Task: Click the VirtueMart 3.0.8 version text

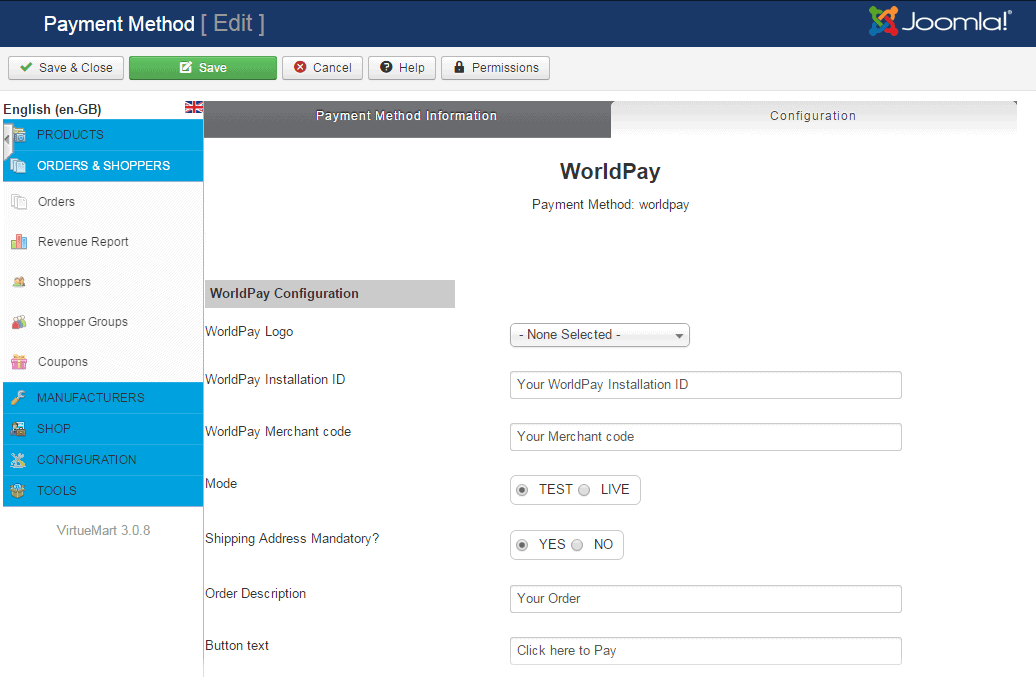Action: coord(103,530)
